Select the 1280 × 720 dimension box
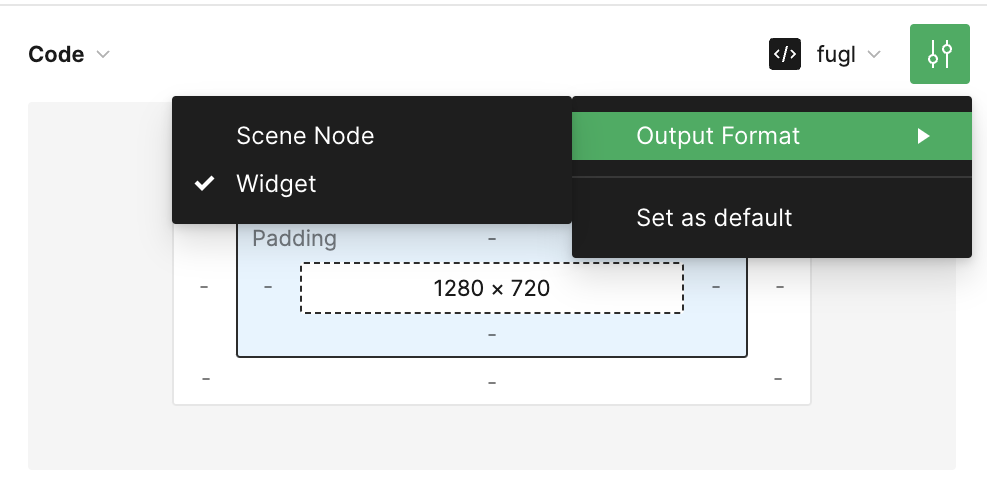The height and width of the screenshot is (486, 987). click(x=491, y=288)
